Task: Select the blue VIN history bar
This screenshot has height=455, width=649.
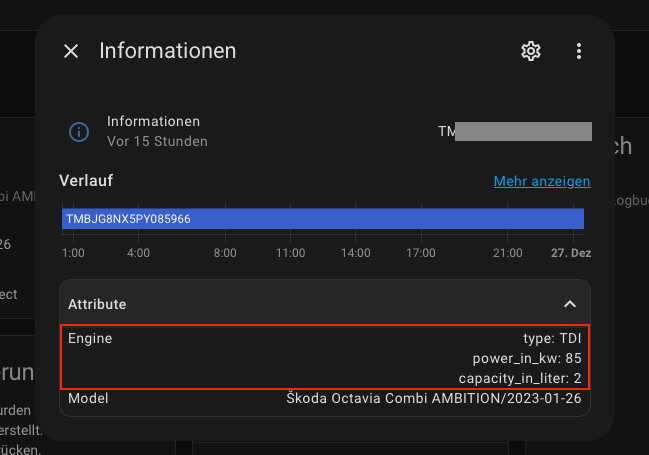Action: [323, 219]
